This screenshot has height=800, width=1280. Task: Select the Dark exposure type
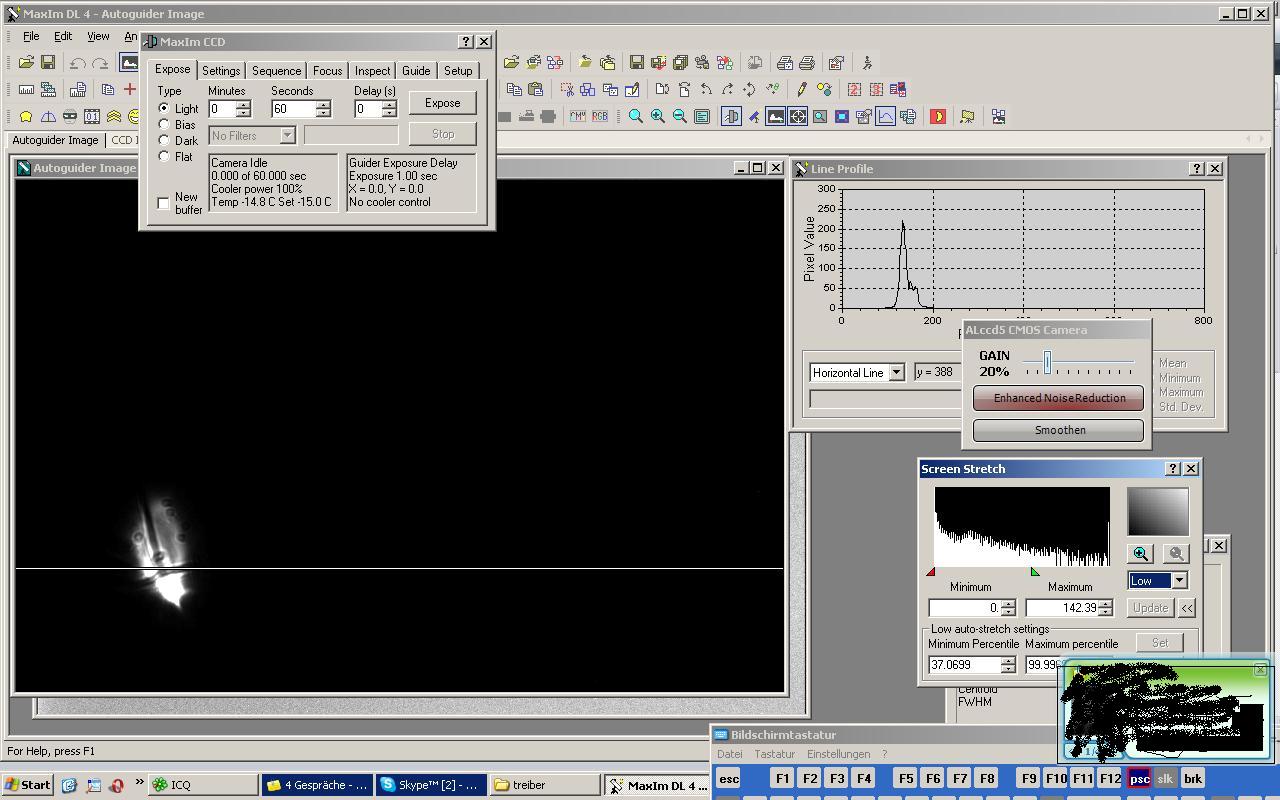pyautogui.click(x=164, y=141)
